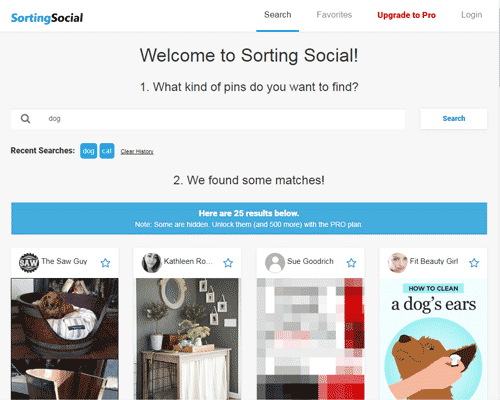Open the dog's ears pin image
The height and width of the screenshot is (400, 500).
[433, 339]
